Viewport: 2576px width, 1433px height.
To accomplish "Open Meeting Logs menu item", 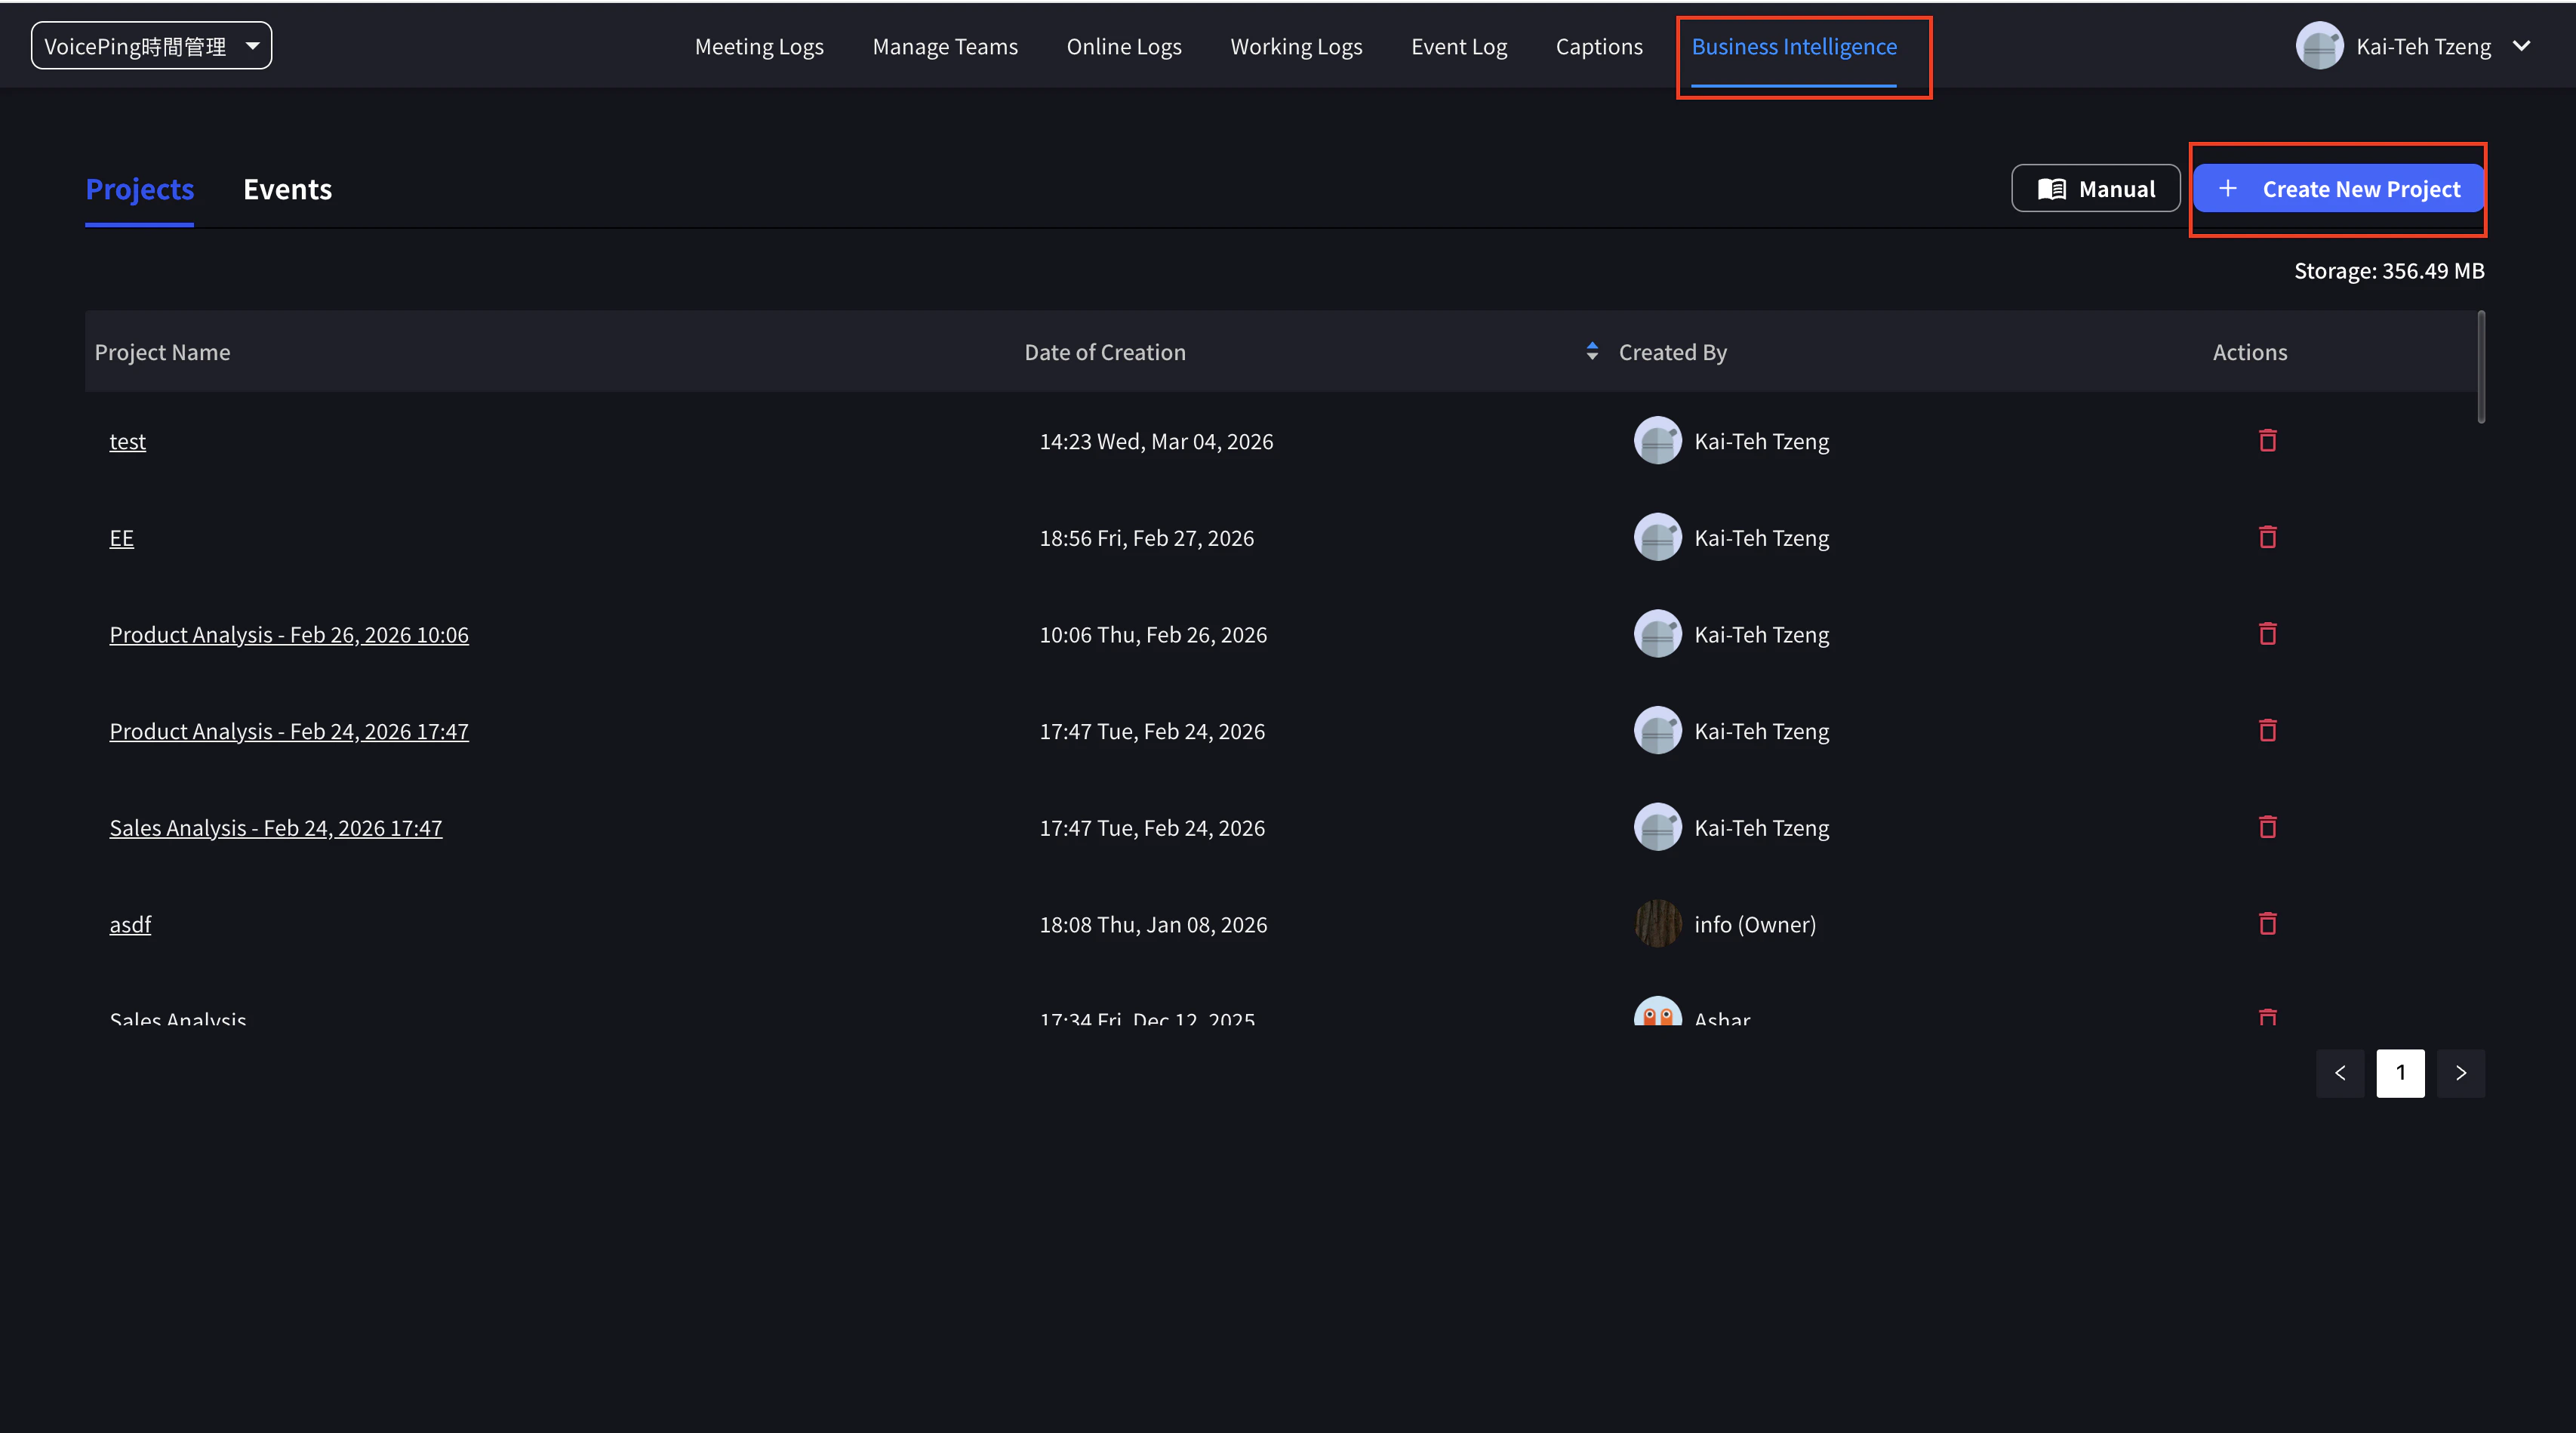I will pyautogui.click(x=759, y=47).
